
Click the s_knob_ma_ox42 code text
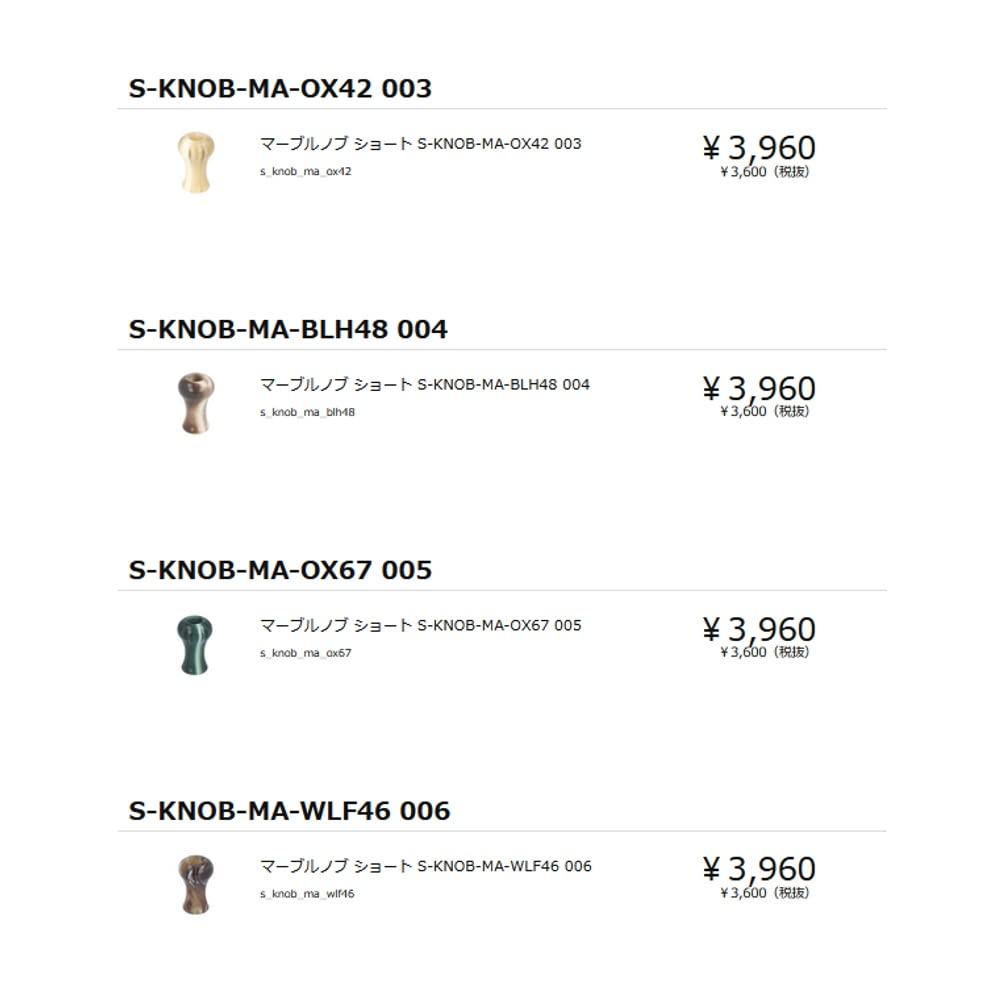coord(305,171)
